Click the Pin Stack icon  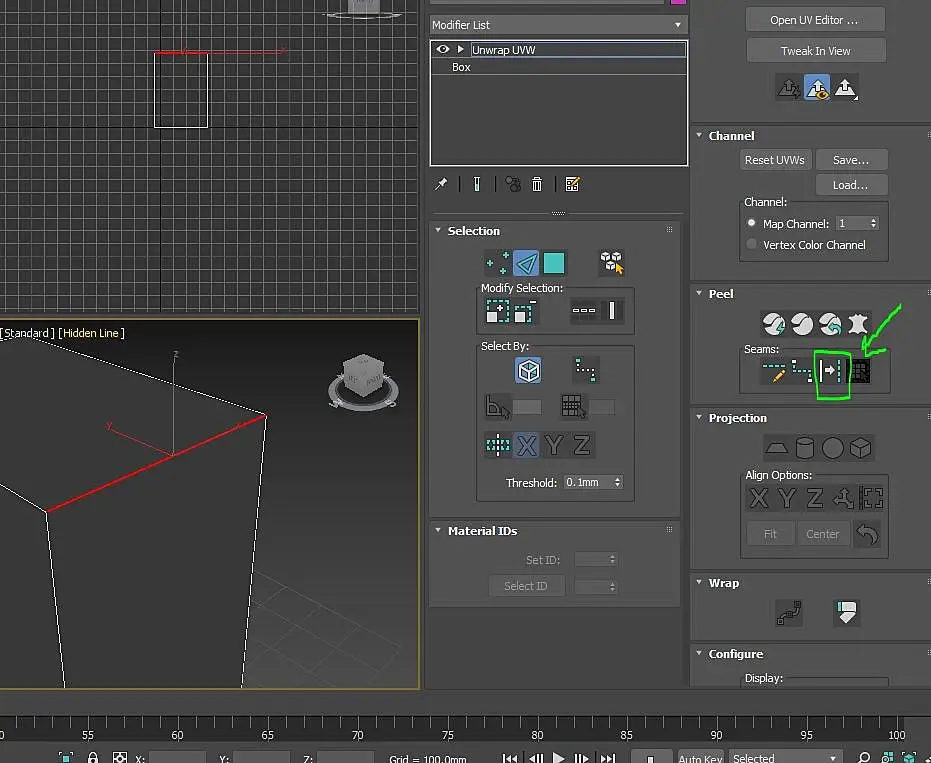pos(441,185)
